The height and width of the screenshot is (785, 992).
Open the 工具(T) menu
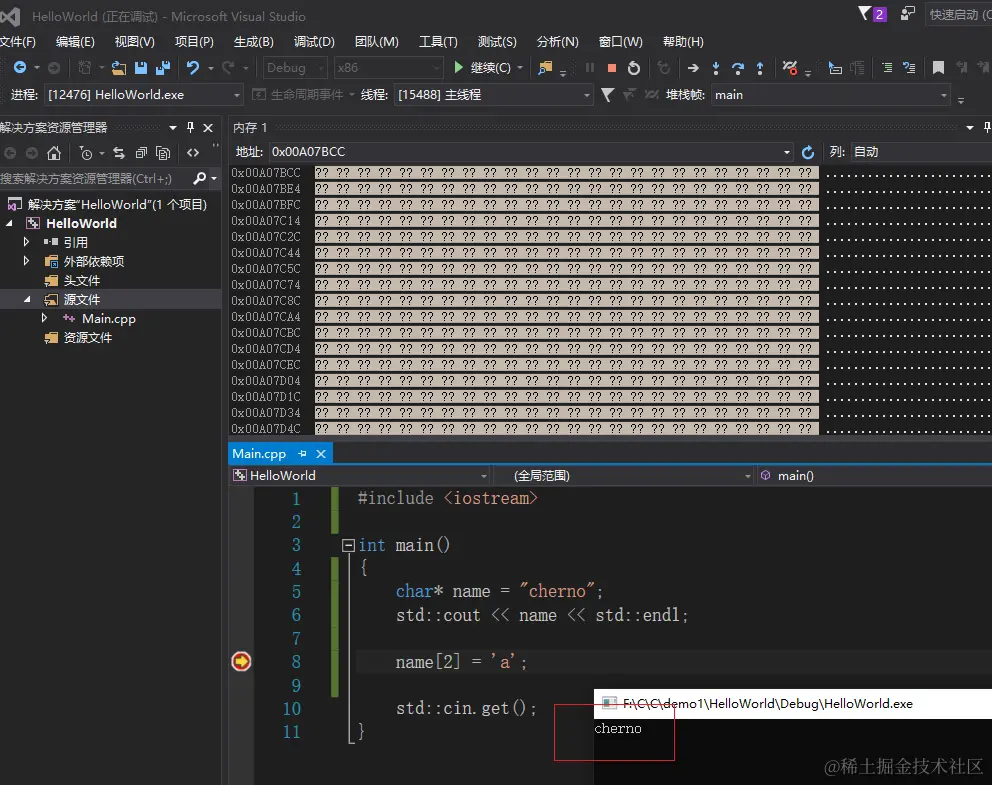(x=438, y=42)
